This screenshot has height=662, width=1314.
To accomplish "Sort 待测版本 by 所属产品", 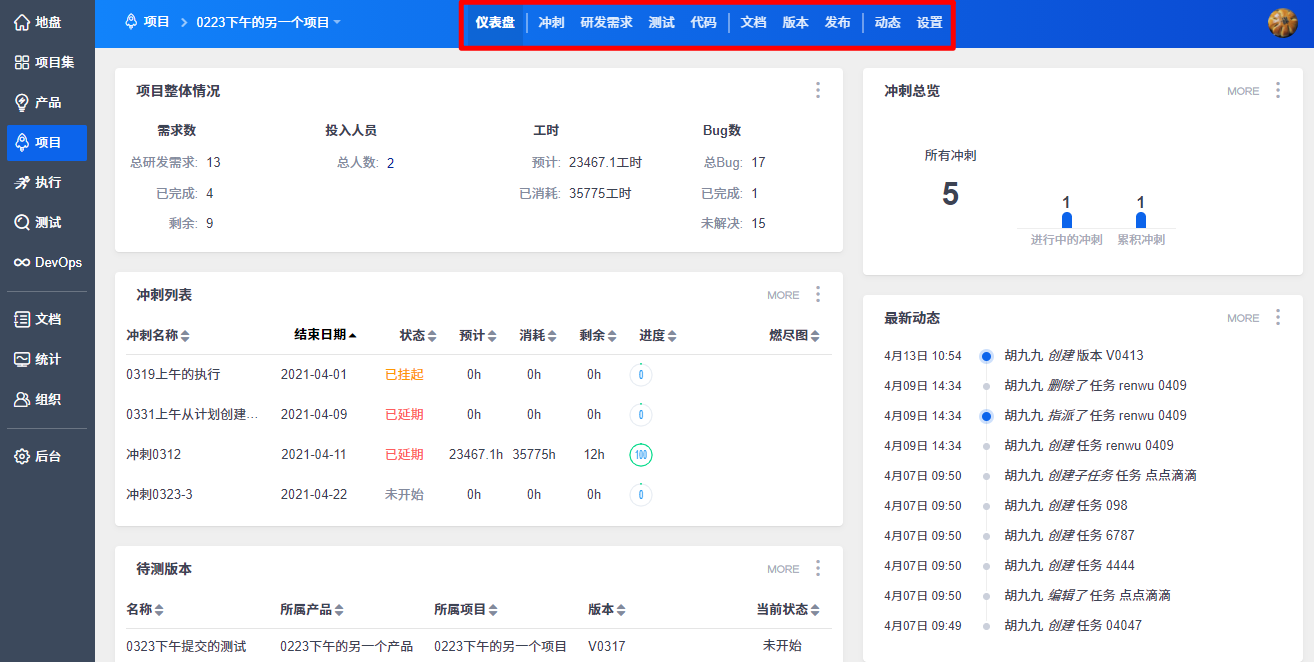I will (312, 609).
